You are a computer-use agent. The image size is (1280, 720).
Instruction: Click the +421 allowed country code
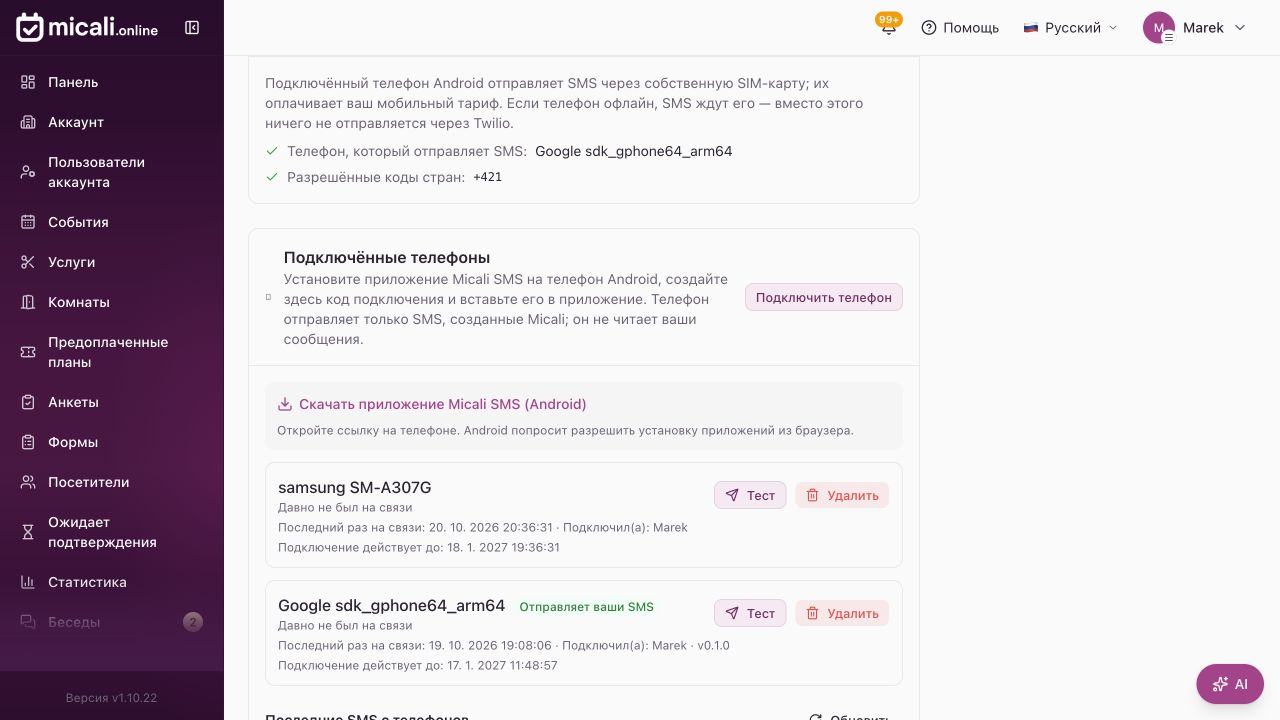coord(488,177)
